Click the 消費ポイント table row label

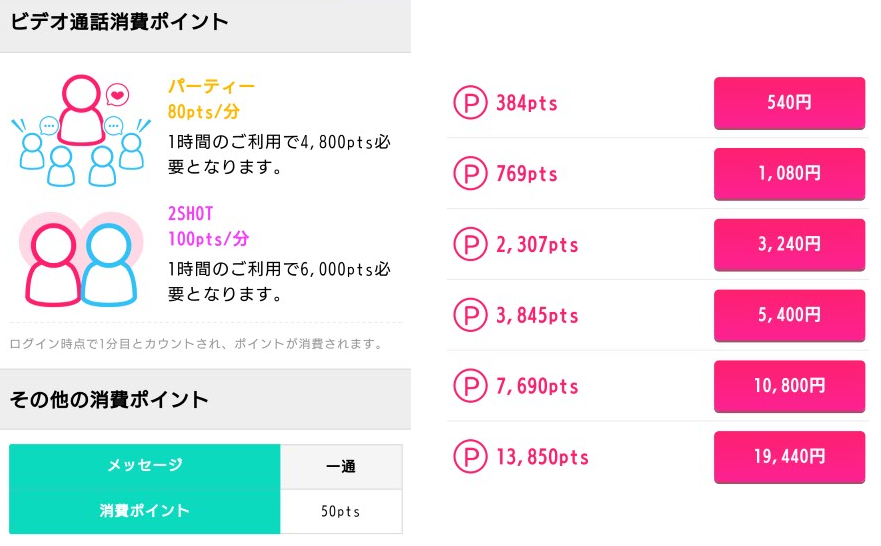(x=145, y=511)
